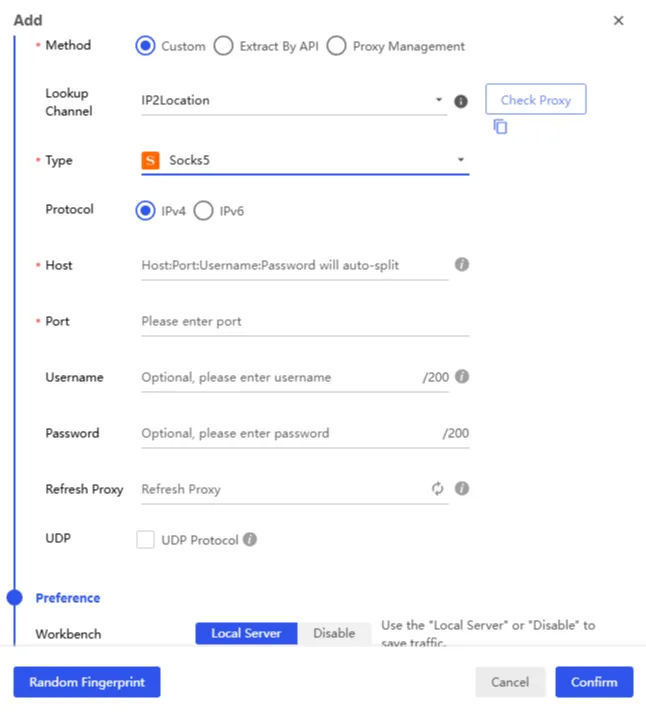This screenshot has height=712, width=646.
Task: Click the Workbench hint text about saving traffic
Action: click(488, 634)
